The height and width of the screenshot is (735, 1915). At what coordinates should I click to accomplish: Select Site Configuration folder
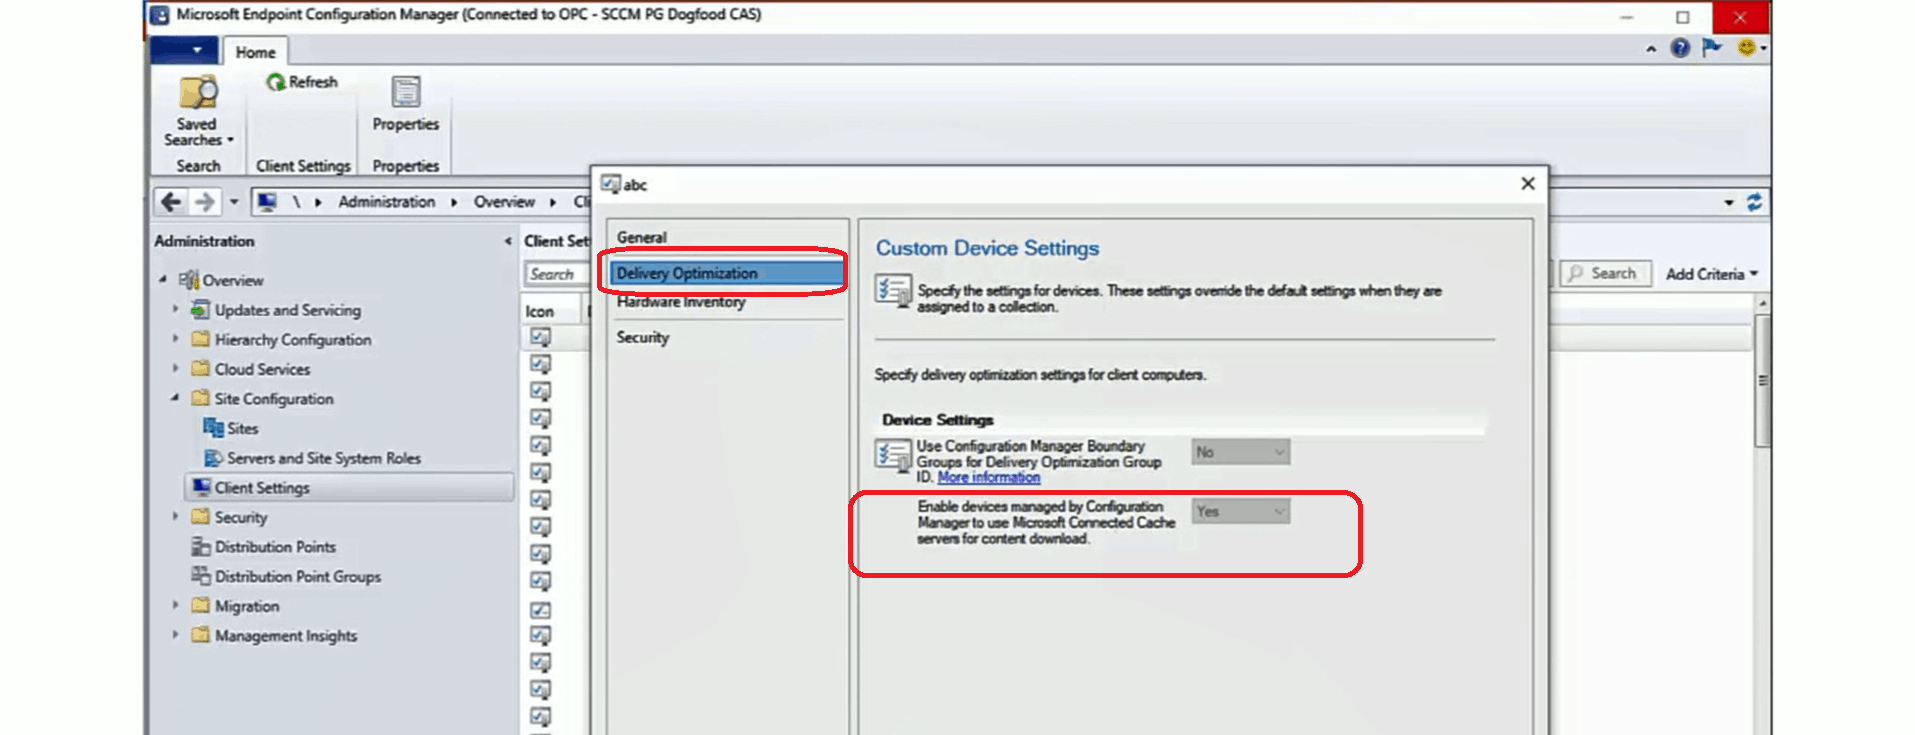[274, 399]
